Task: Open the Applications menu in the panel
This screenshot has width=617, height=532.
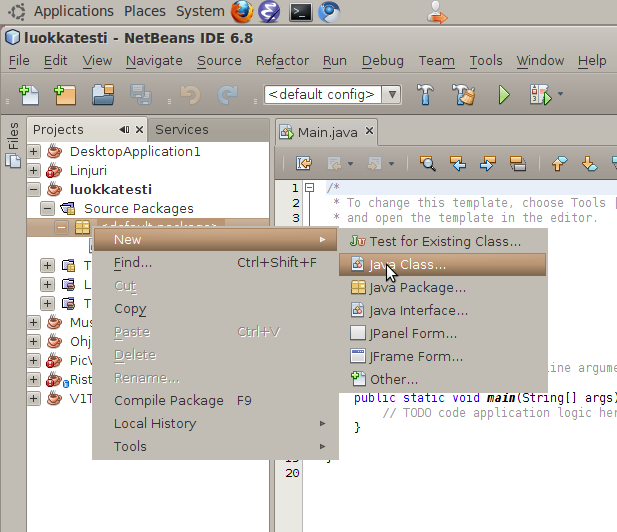Action: [x=74, y=11]
